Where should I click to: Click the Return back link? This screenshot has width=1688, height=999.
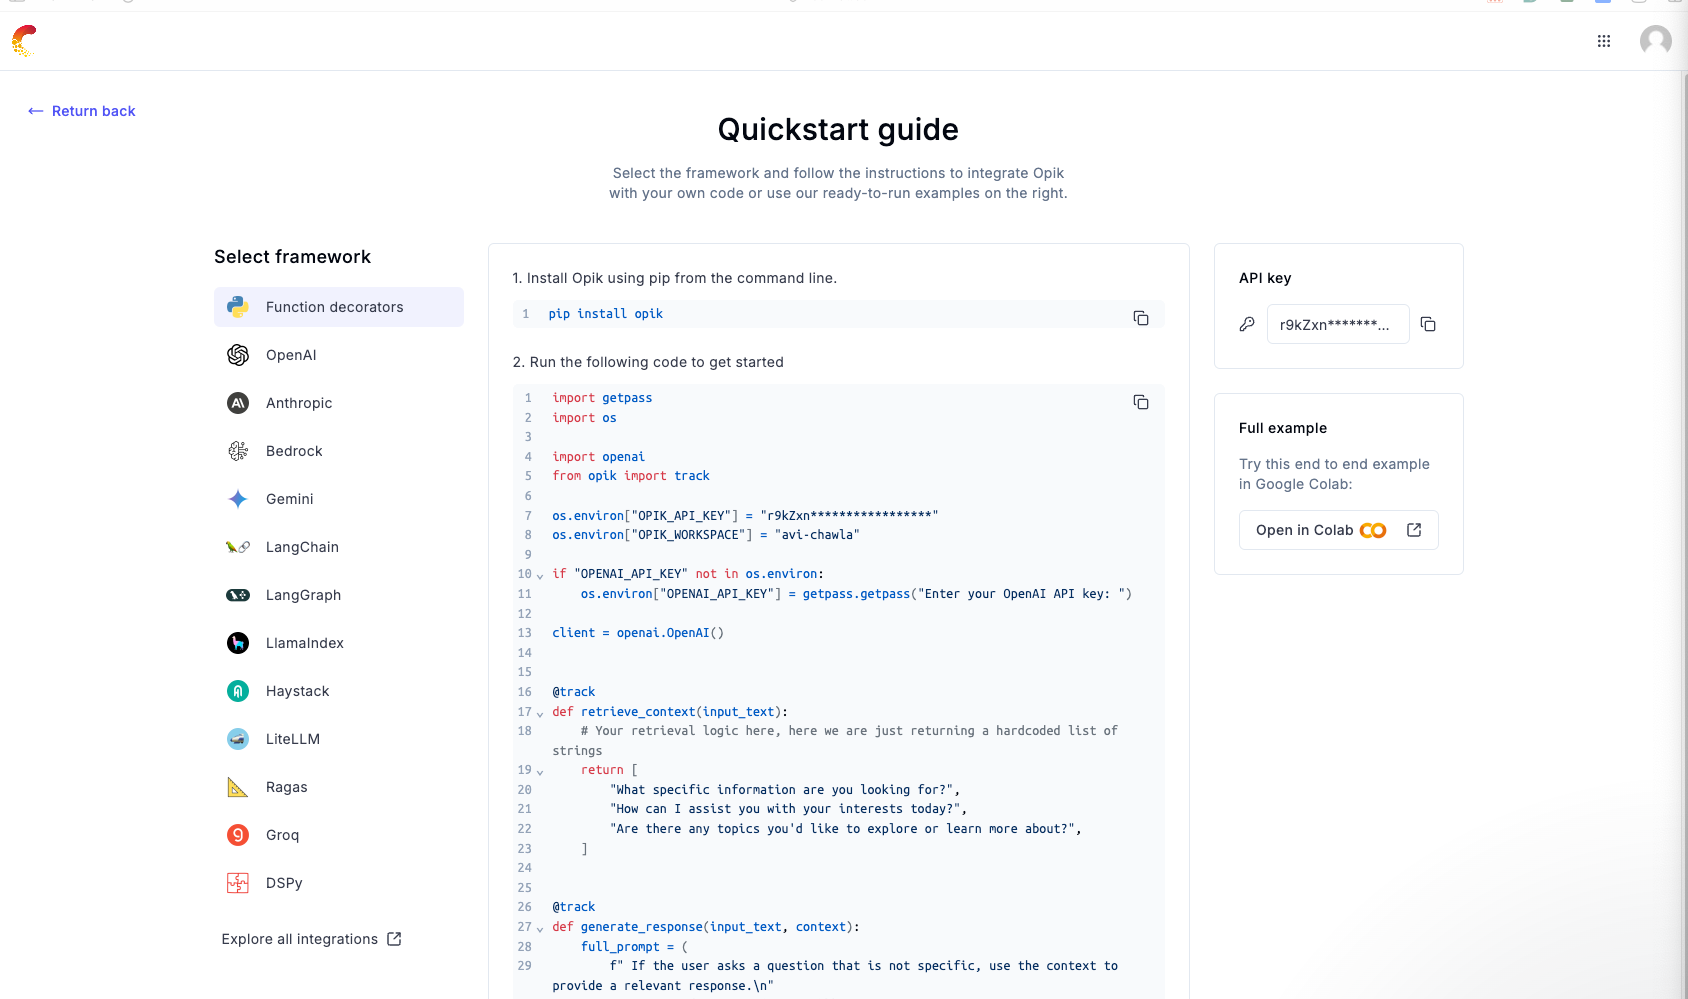(82, 111)
